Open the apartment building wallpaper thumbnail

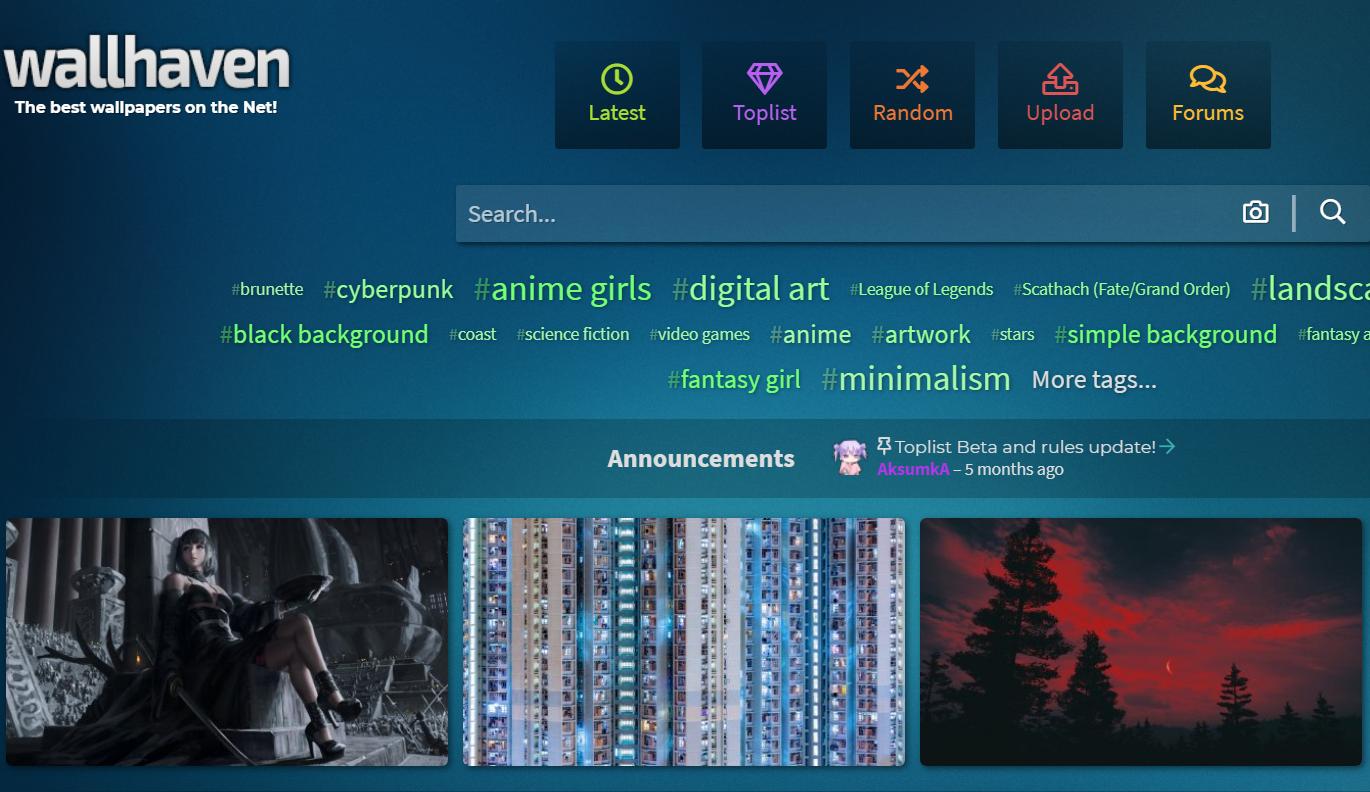(x=684, y=642)
